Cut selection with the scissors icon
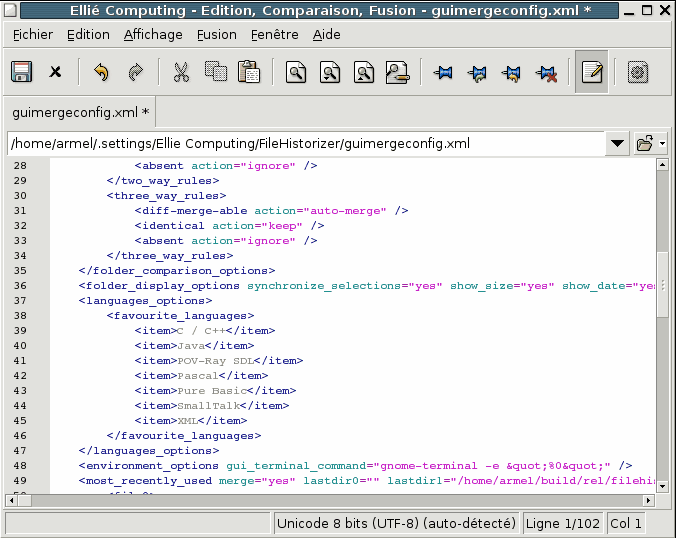Image resolution: width=676 pixels, height=538 pixels. click(x=181, y=72)
